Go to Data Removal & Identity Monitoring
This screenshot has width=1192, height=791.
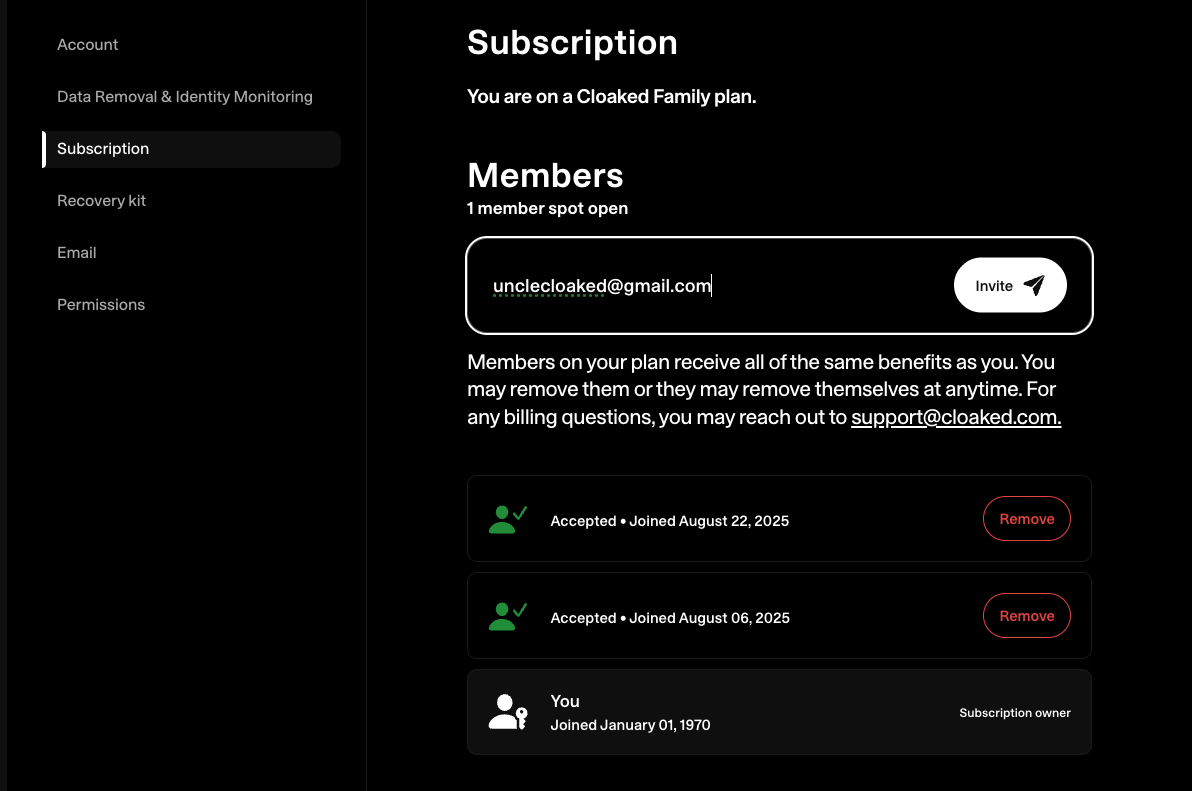pyautogui.click(x=185, y=97)
